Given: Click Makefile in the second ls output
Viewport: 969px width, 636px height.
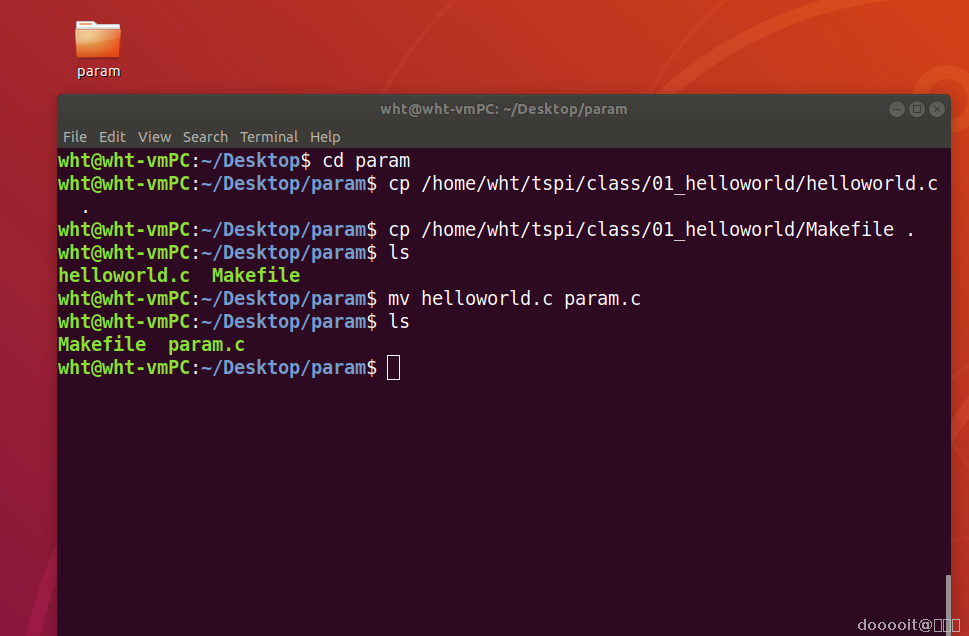Looking at the screenshot, I should coord(102,345).
